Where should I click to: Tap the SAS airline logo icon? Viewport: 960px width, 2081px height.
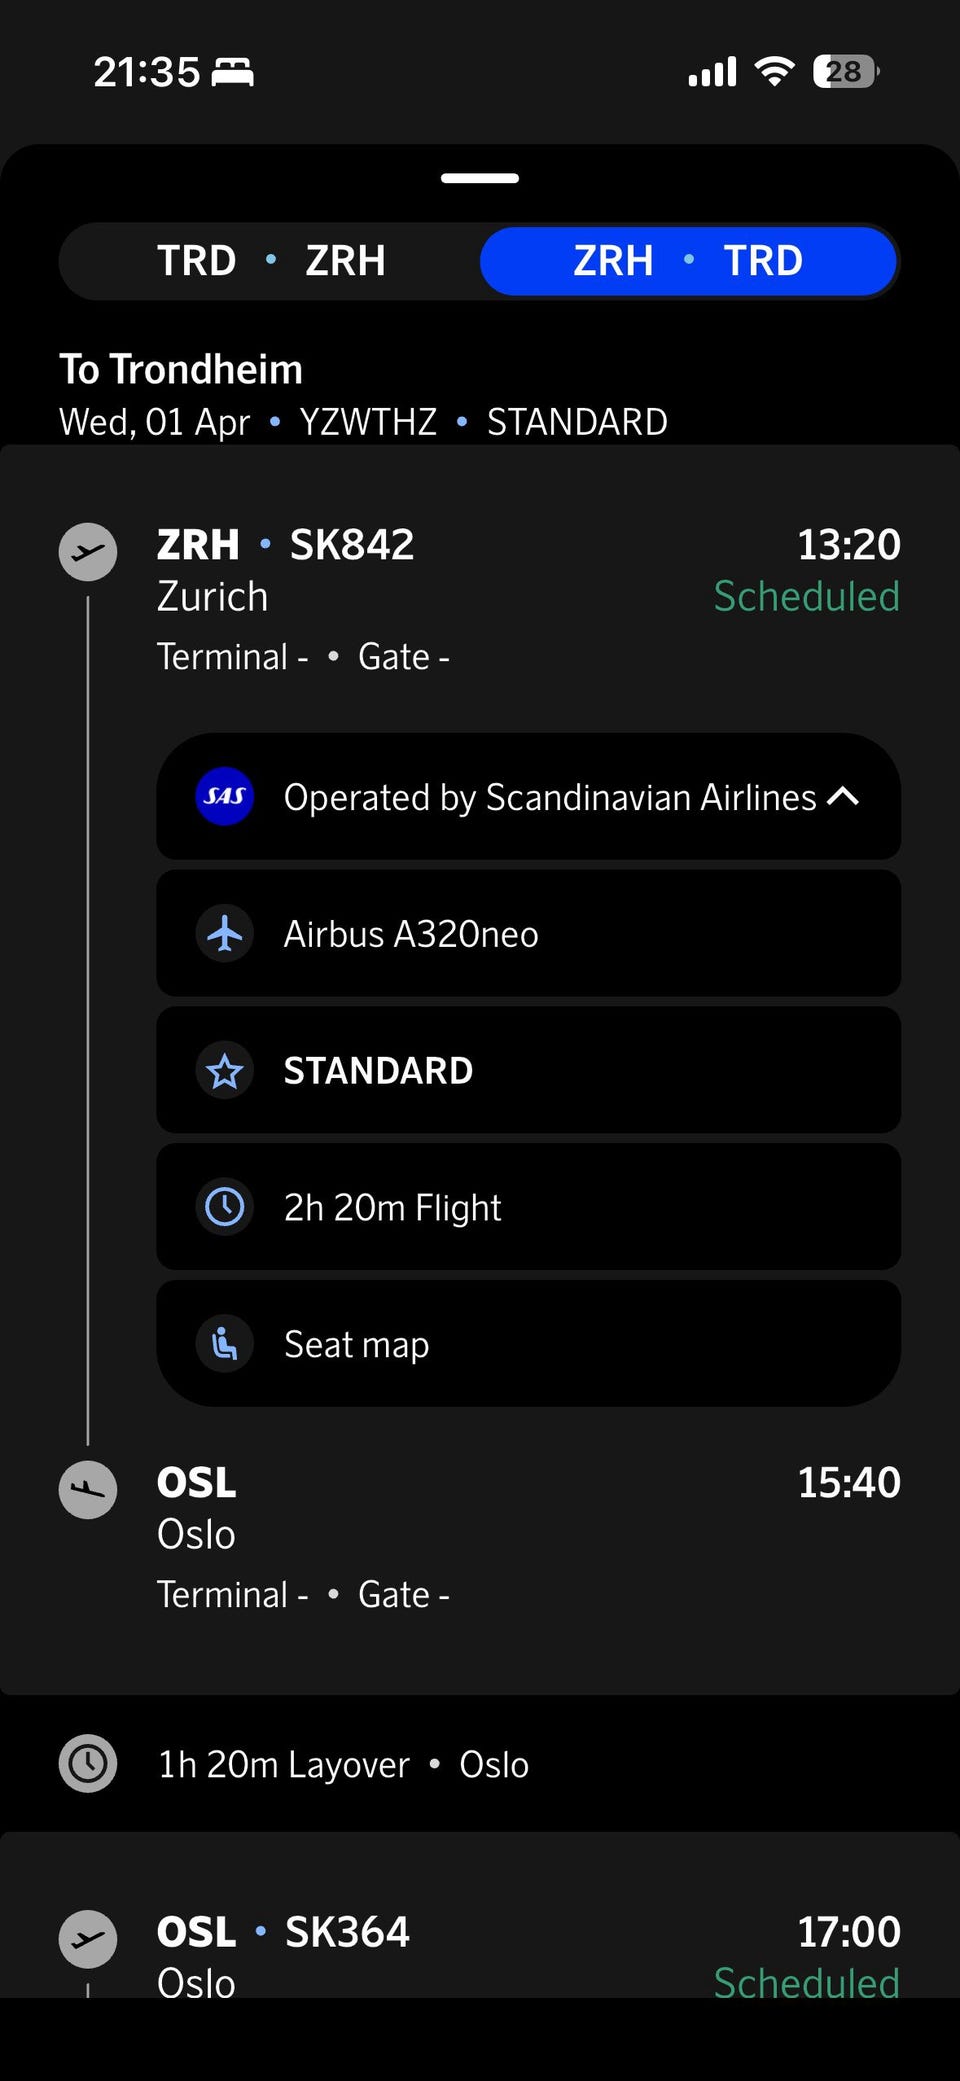click(224, 796)
